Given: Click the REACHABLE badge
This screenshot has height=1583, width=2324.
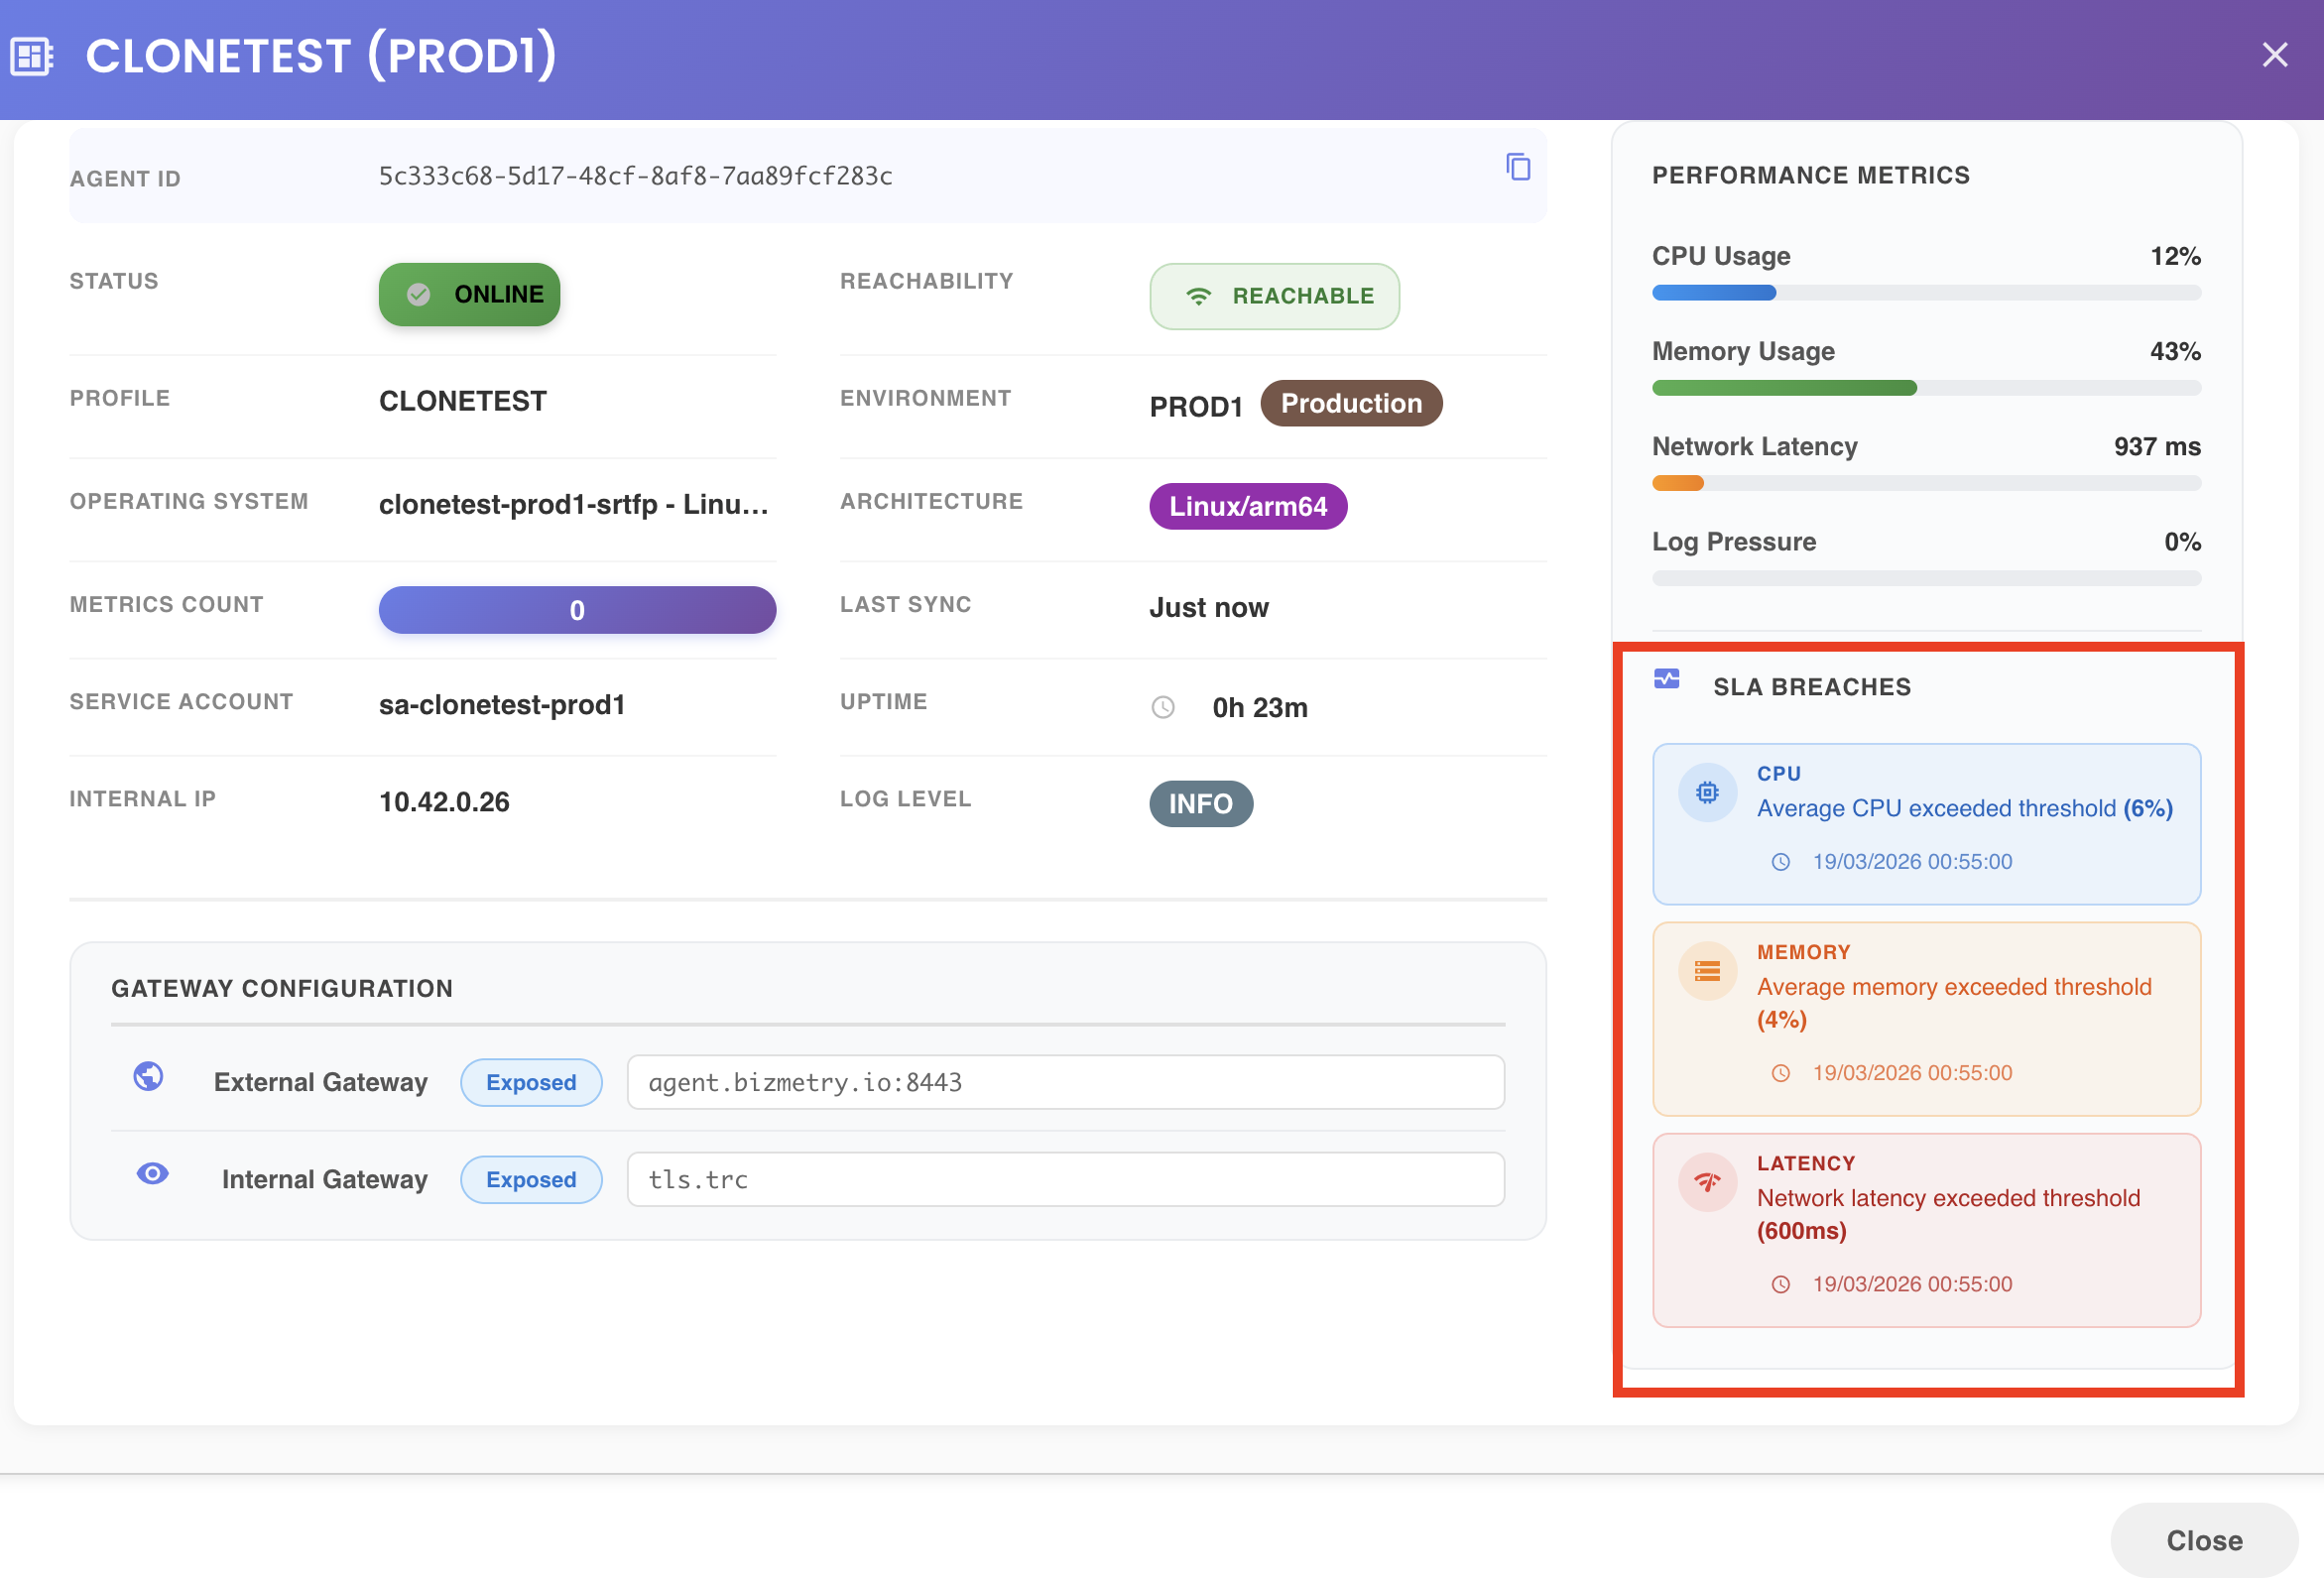Looking at the screenshot, I should pos(1274,296).
